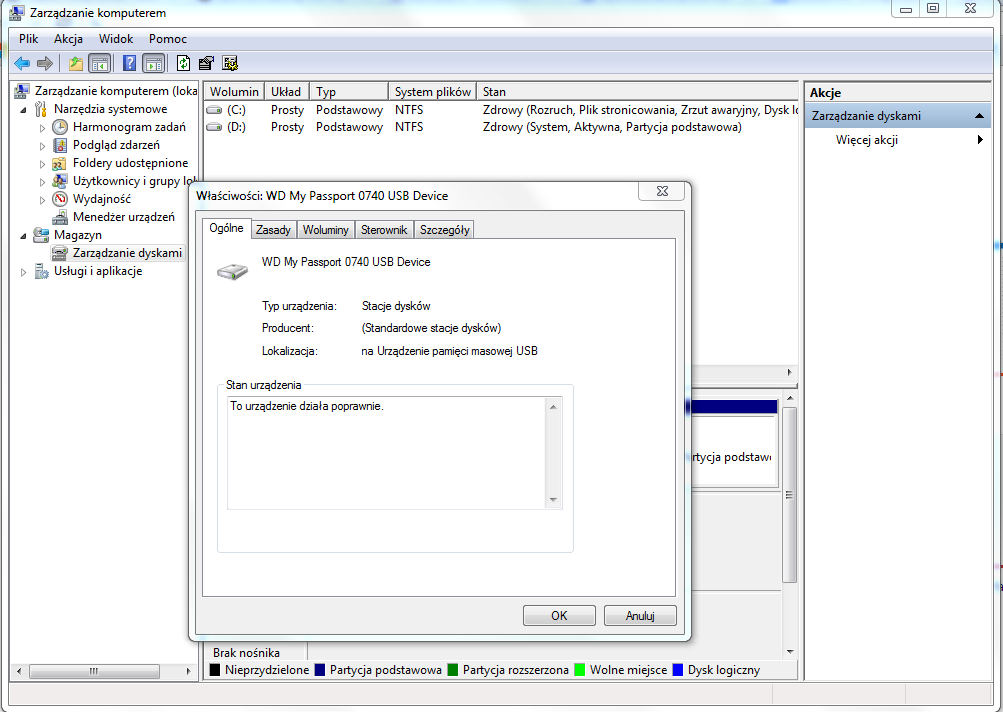1003x712 pixels.
Task: Click the disk view vertical scrollbar thumb
Action: tap(789, 494)
